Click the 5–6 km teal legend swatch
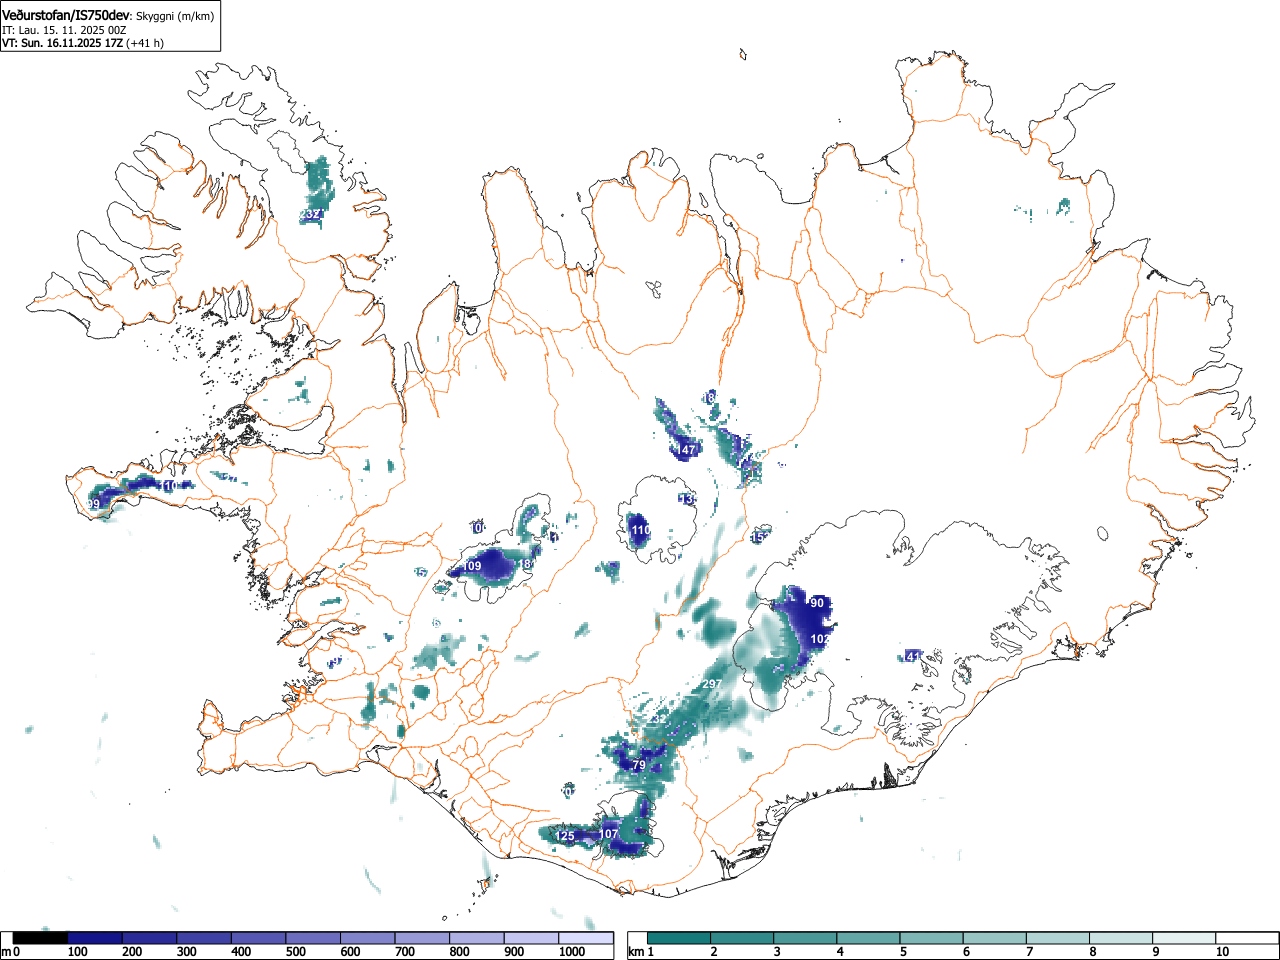This screenshot has width=1280, height=960. (x=931, y=938)
